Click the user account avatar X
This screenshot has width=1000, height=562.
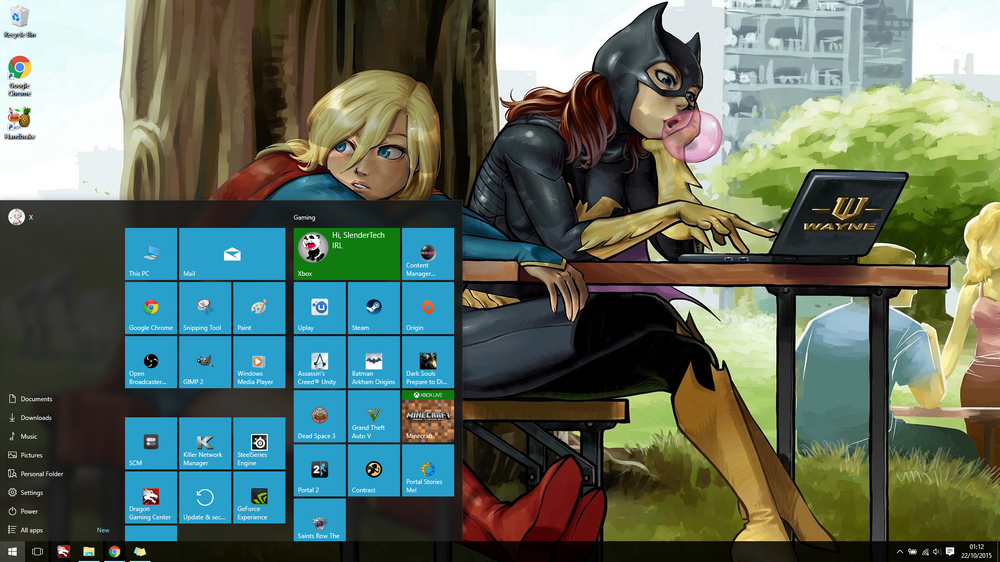coord(17,217)
